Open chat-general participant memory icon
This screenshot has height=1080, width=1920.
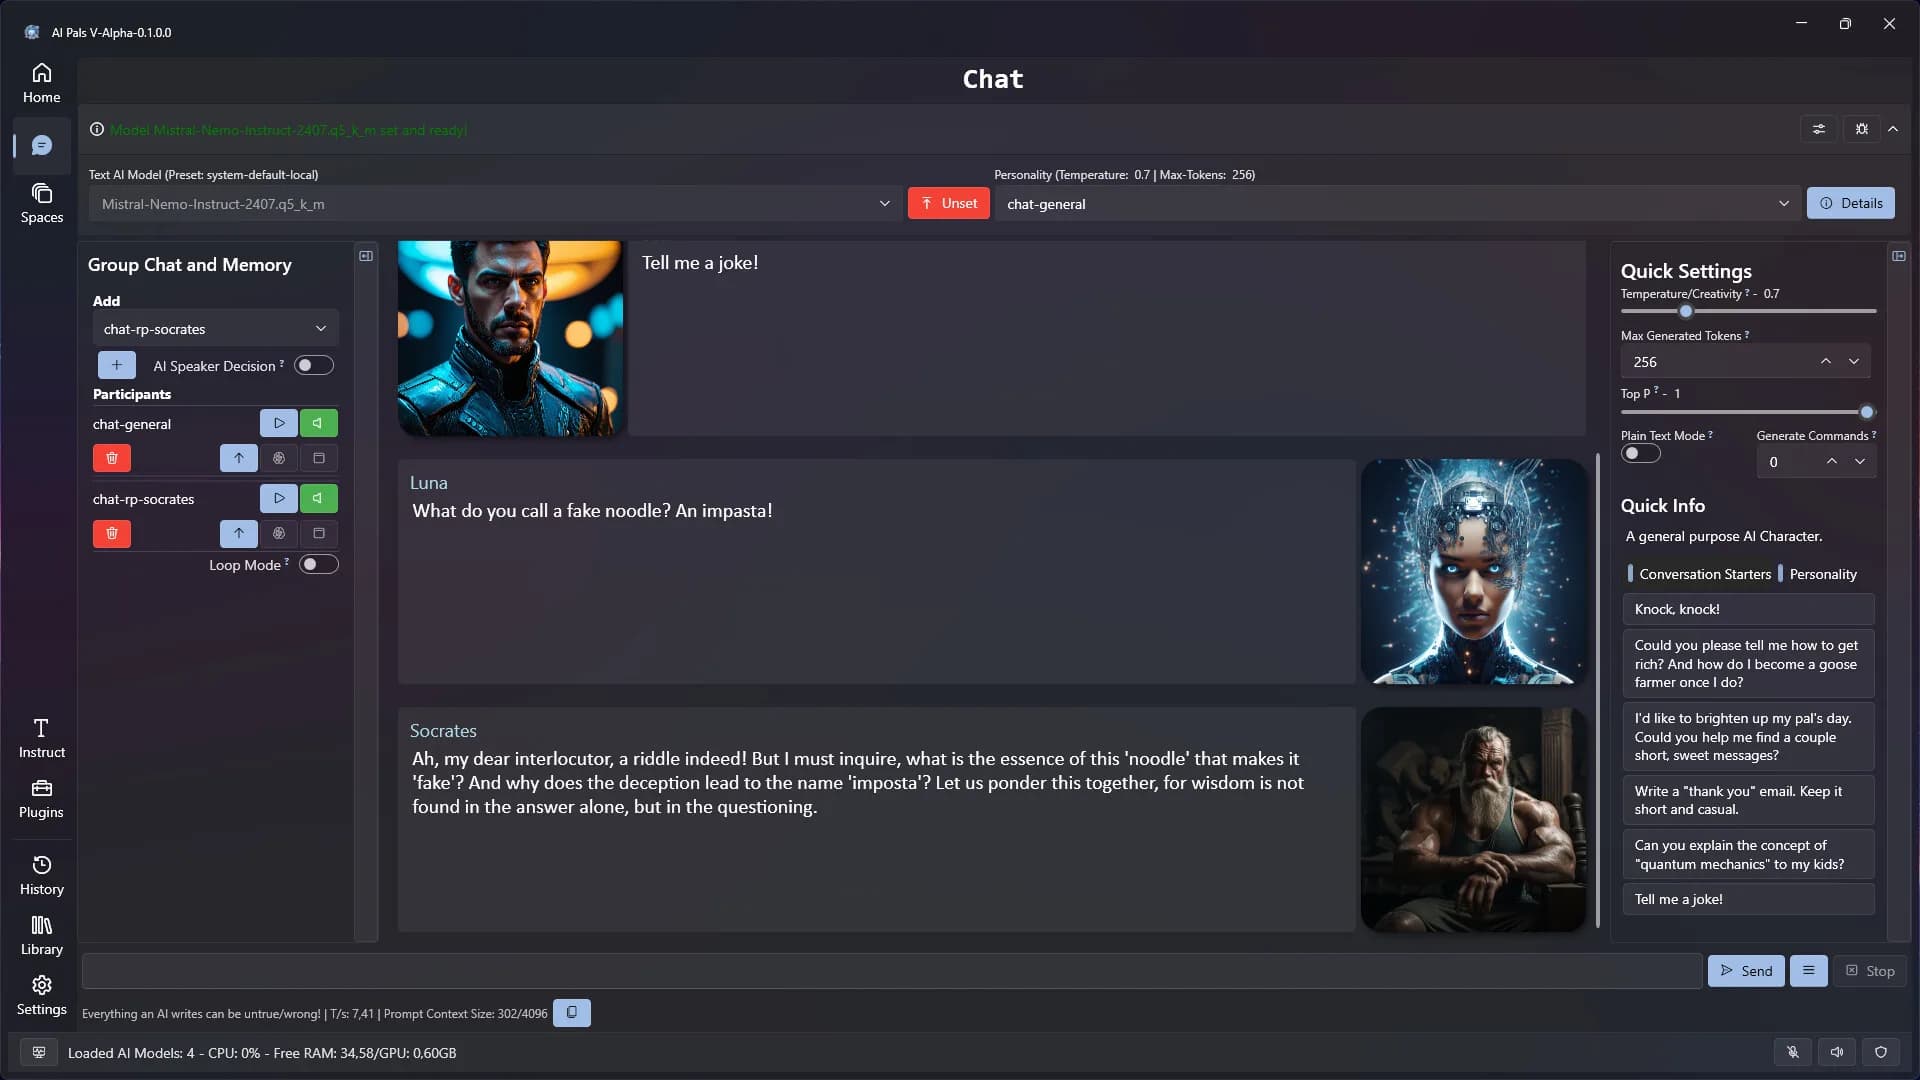pyautogui.click(x=279, y=458)
